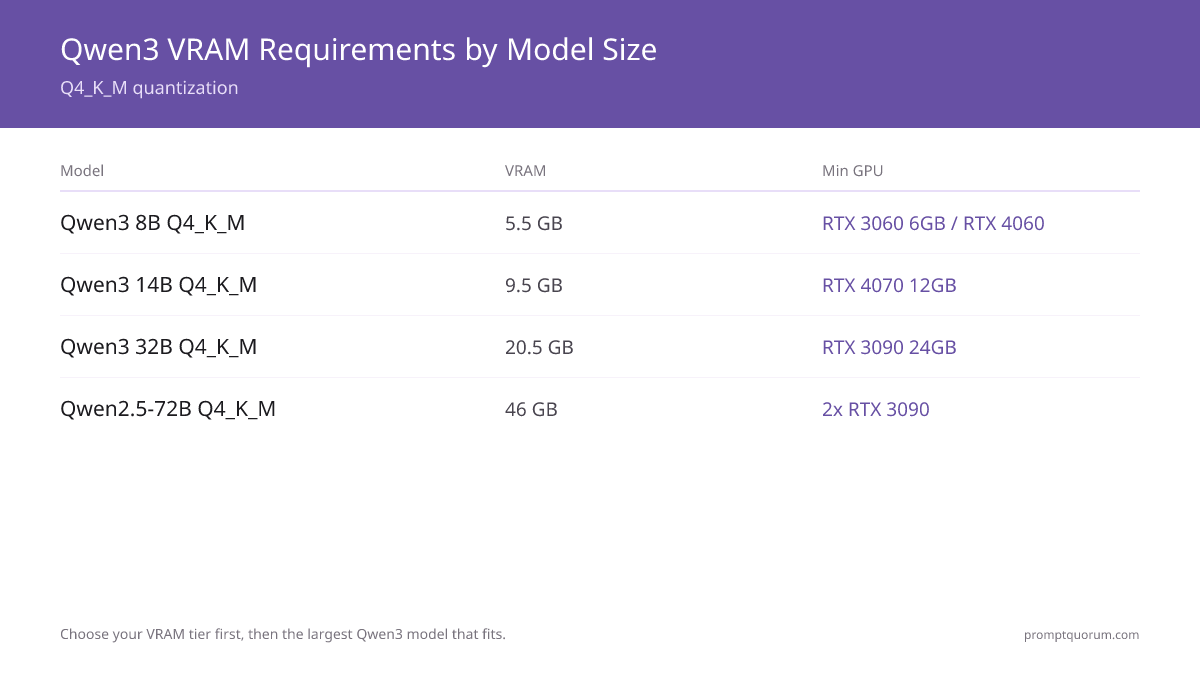The image size is (1200, 675).
Task: Click the subtitle Q4_K_M quantization
Action: pos(149,88)
